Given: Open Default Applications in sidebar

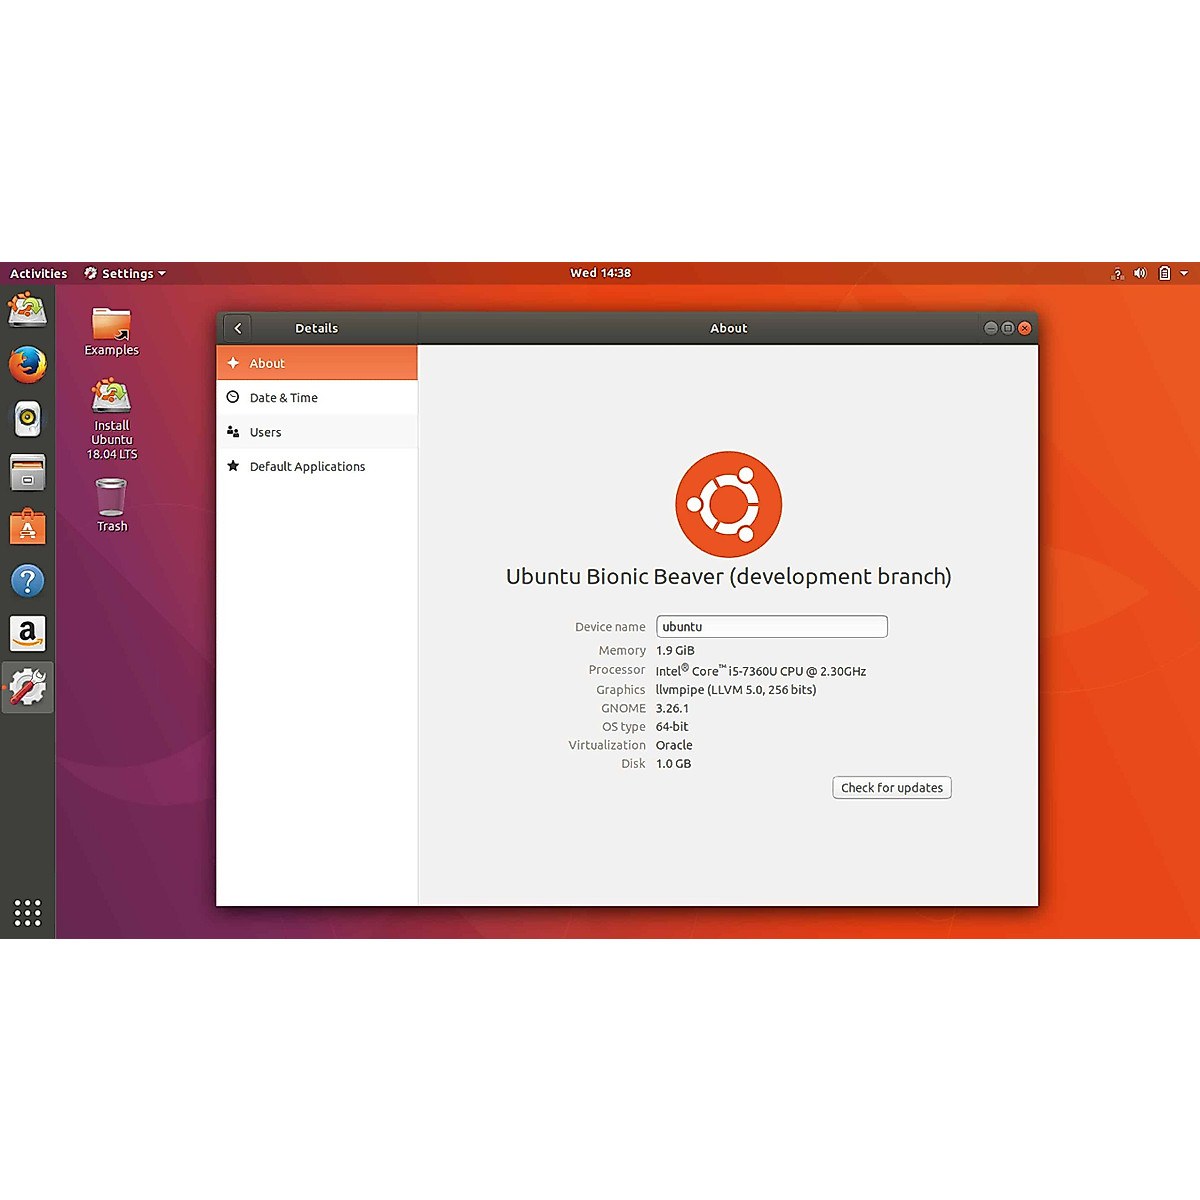Looking at the screenshot, I should (x=307, y=467).
